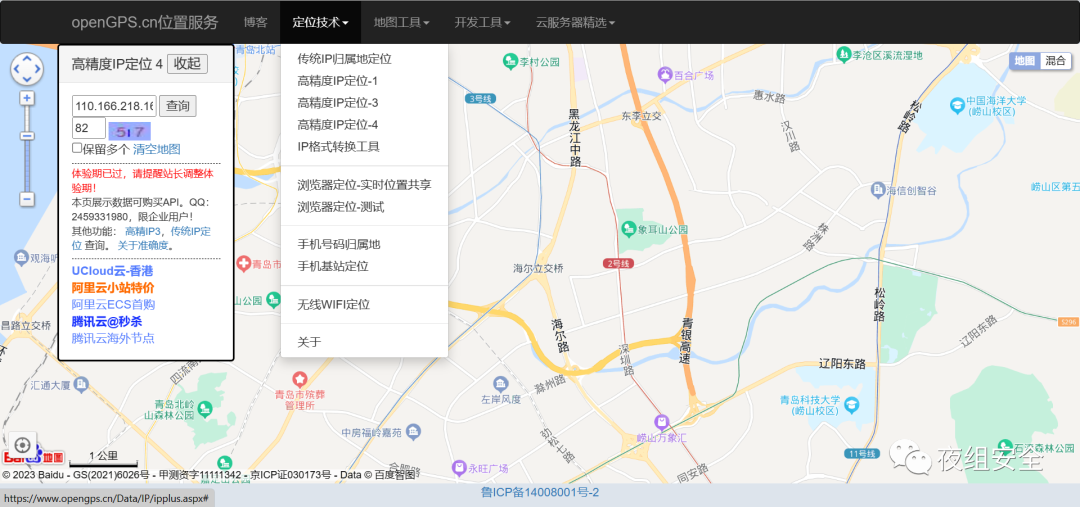The height and width of the screenshot is (507, 1080).
Task: Open the 关于准确度 link
Action: point(143,245)
